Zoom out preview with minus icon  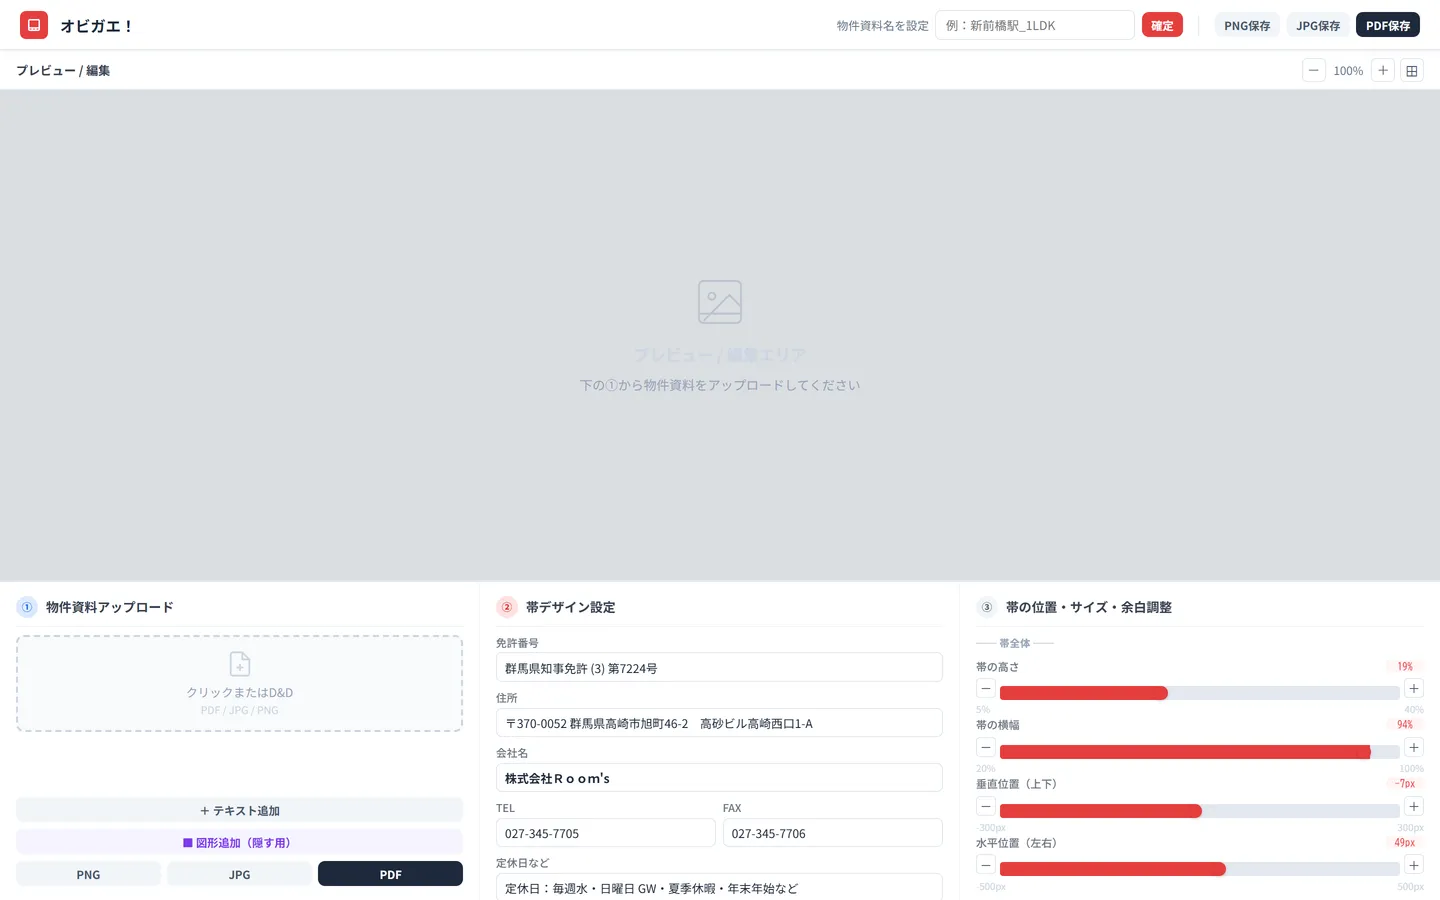[x=1314, y=70]
